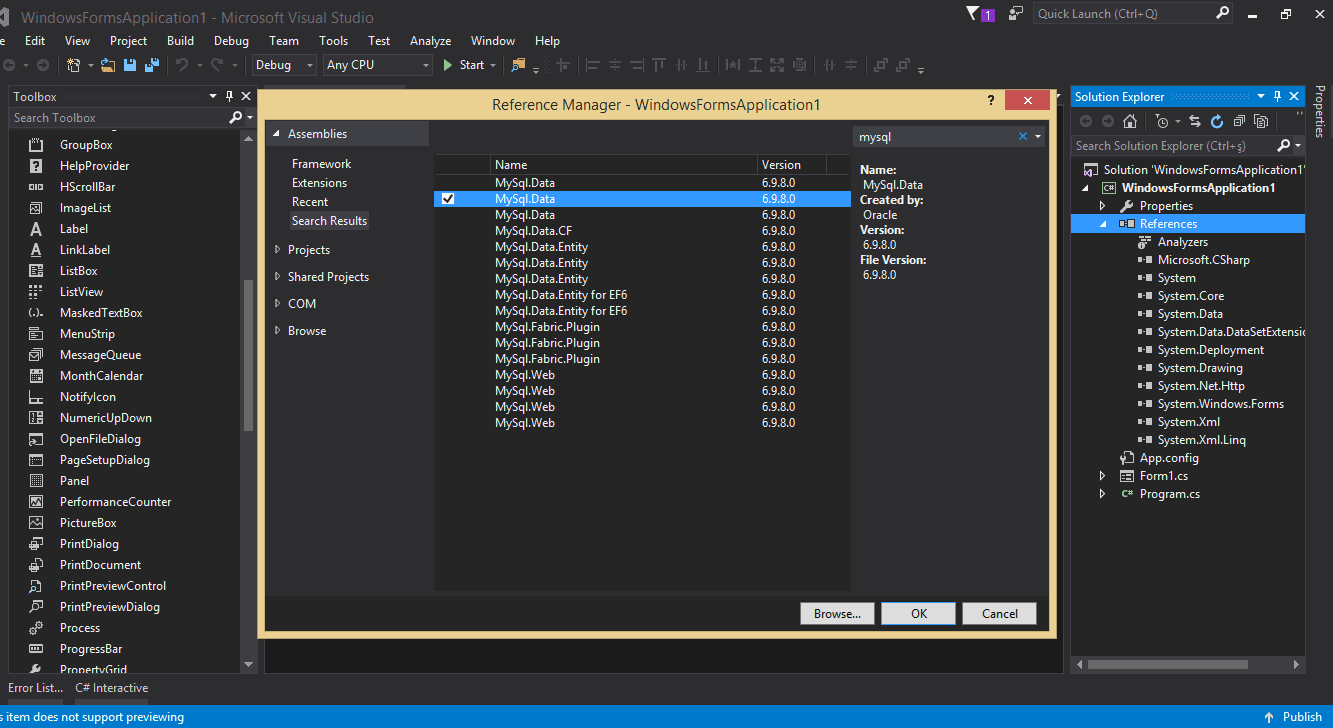Click the Toolbox vertical scrollbar thumb

(248, 354)
